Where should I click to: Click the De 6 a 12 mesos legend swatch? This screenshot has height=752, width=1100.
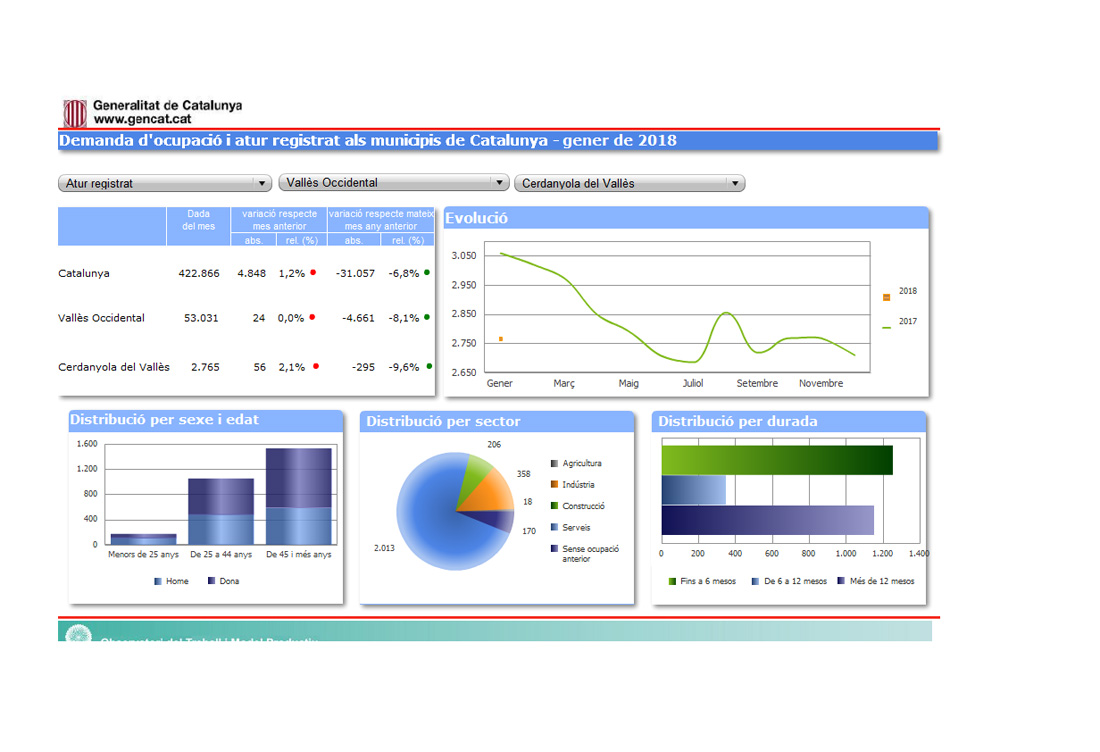(756, 581)
